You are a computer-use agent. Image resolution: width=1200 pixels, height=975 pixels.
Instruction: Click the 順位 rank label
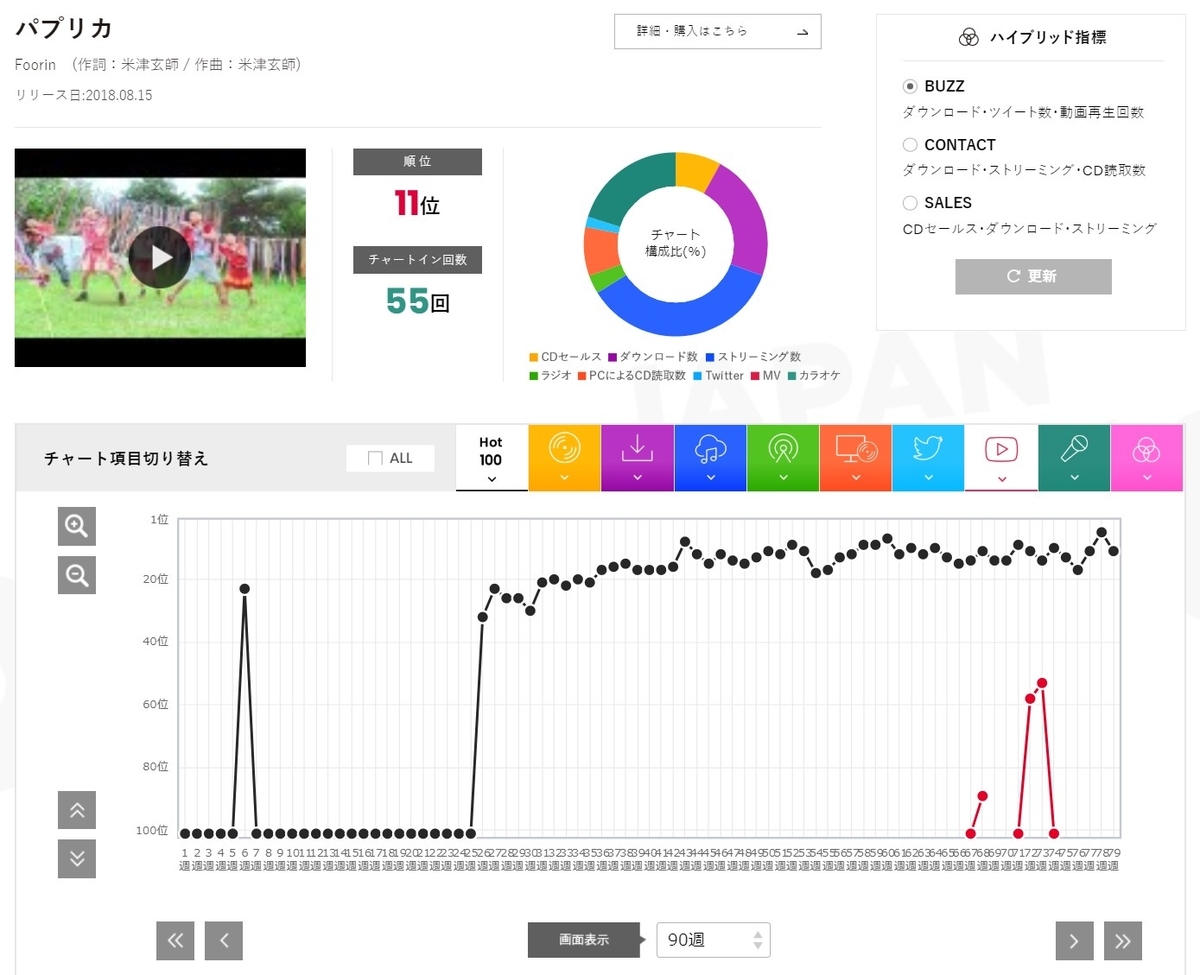pos(417,162)
